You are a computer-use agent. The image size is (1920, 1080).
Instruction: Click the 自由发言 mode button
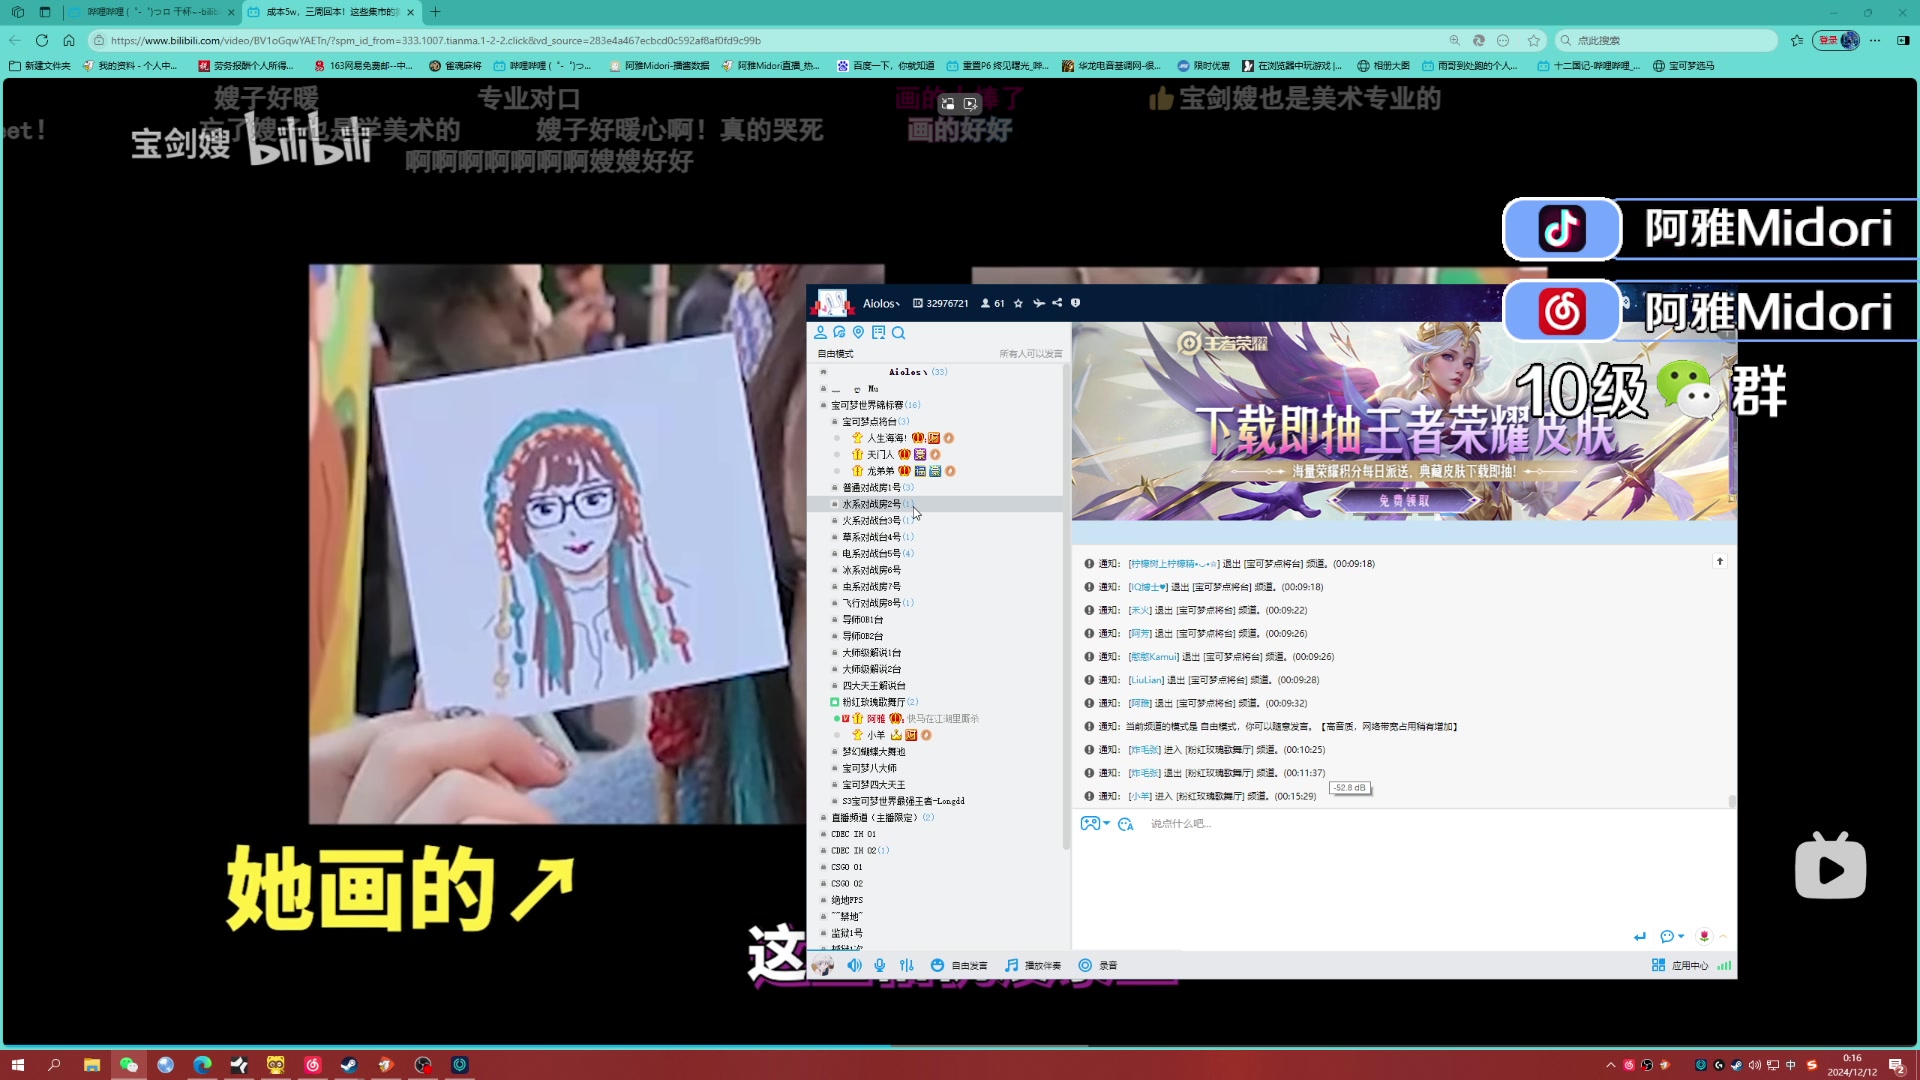click(959, 966)
